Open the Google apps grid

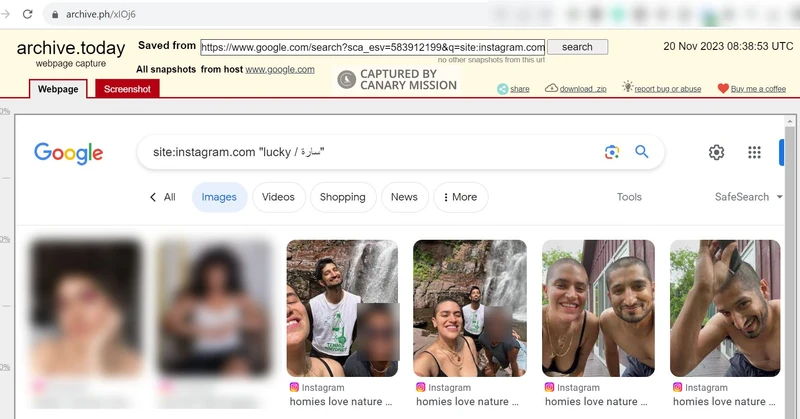[x=755, y=152]
